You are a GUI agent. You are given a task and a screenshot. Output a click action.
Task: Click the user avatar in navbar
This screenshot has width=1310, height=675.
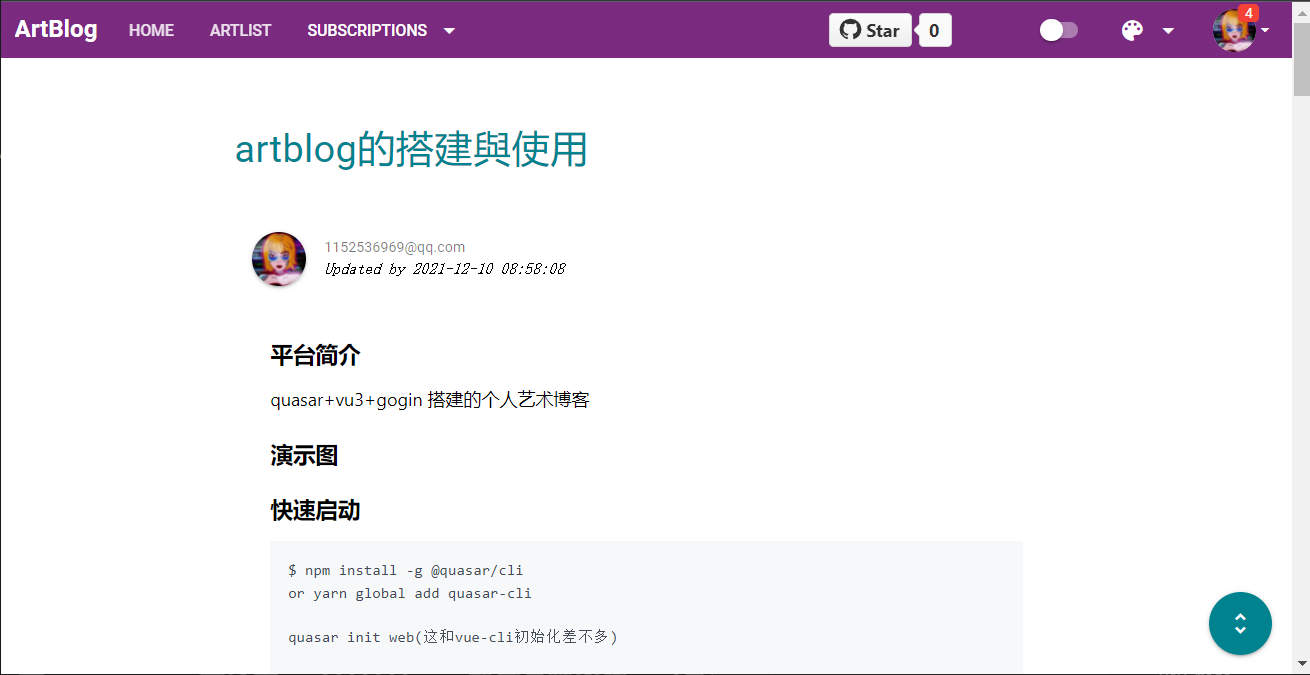click(x=1234, y=31)
